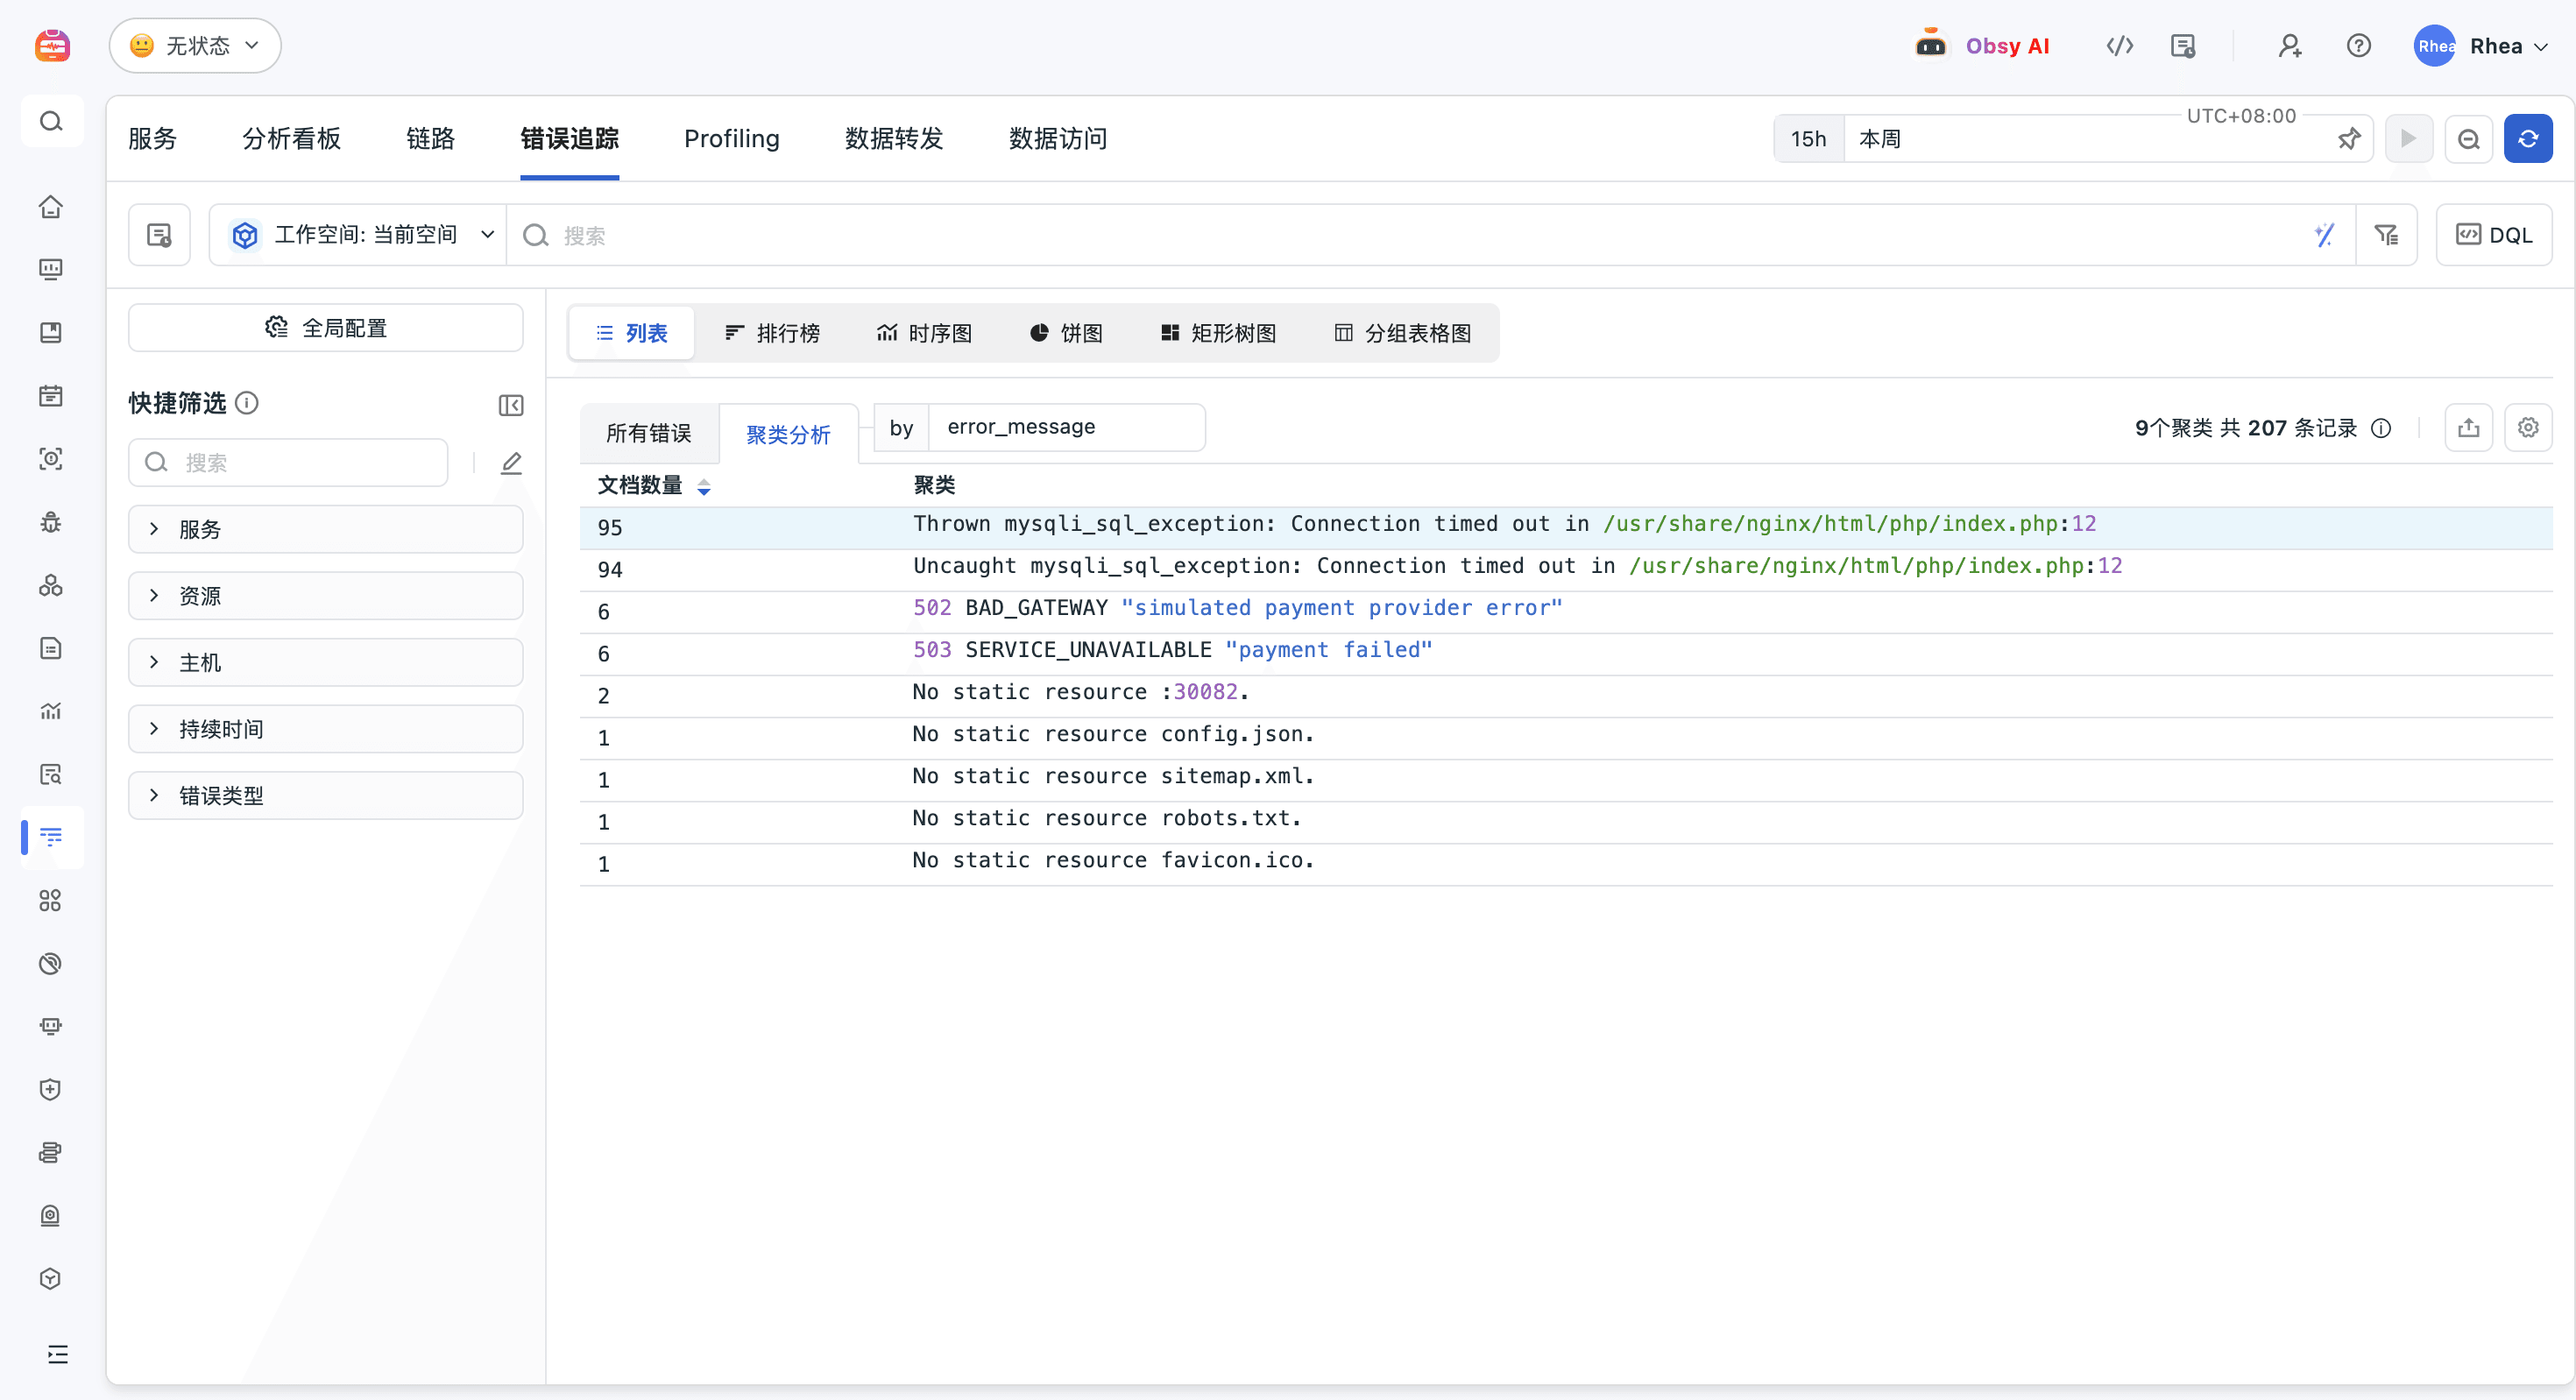Expand the 错误类型 quick filter
This screenshot has height=1400, width=2576.
326,795
